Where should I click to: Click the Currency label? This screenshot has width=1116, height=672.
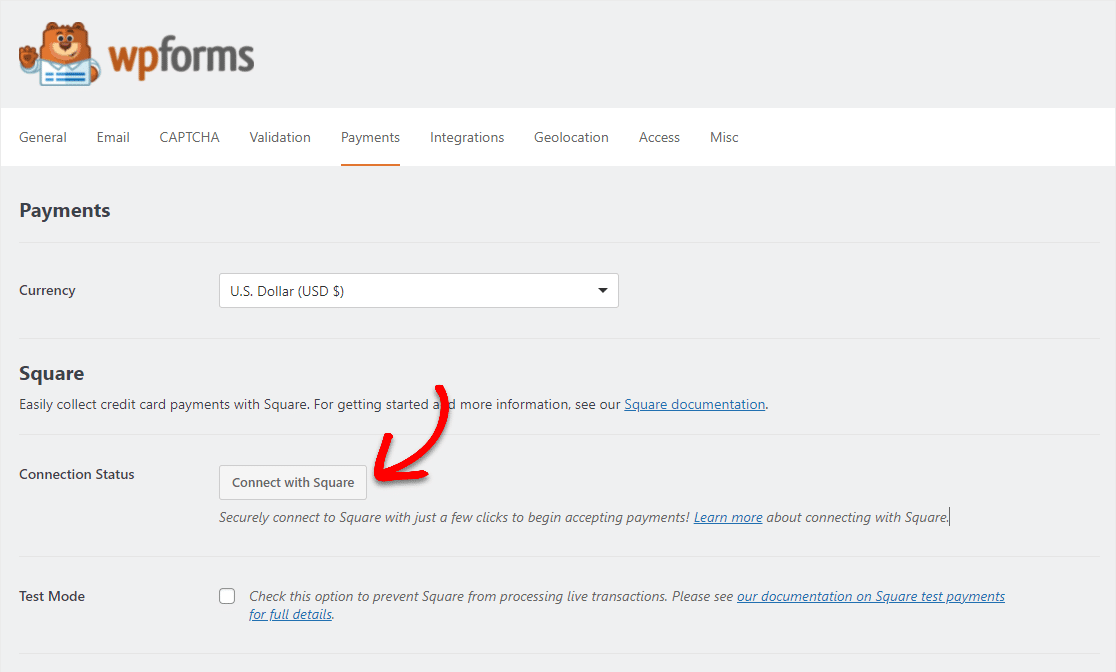tap(47, 290)
